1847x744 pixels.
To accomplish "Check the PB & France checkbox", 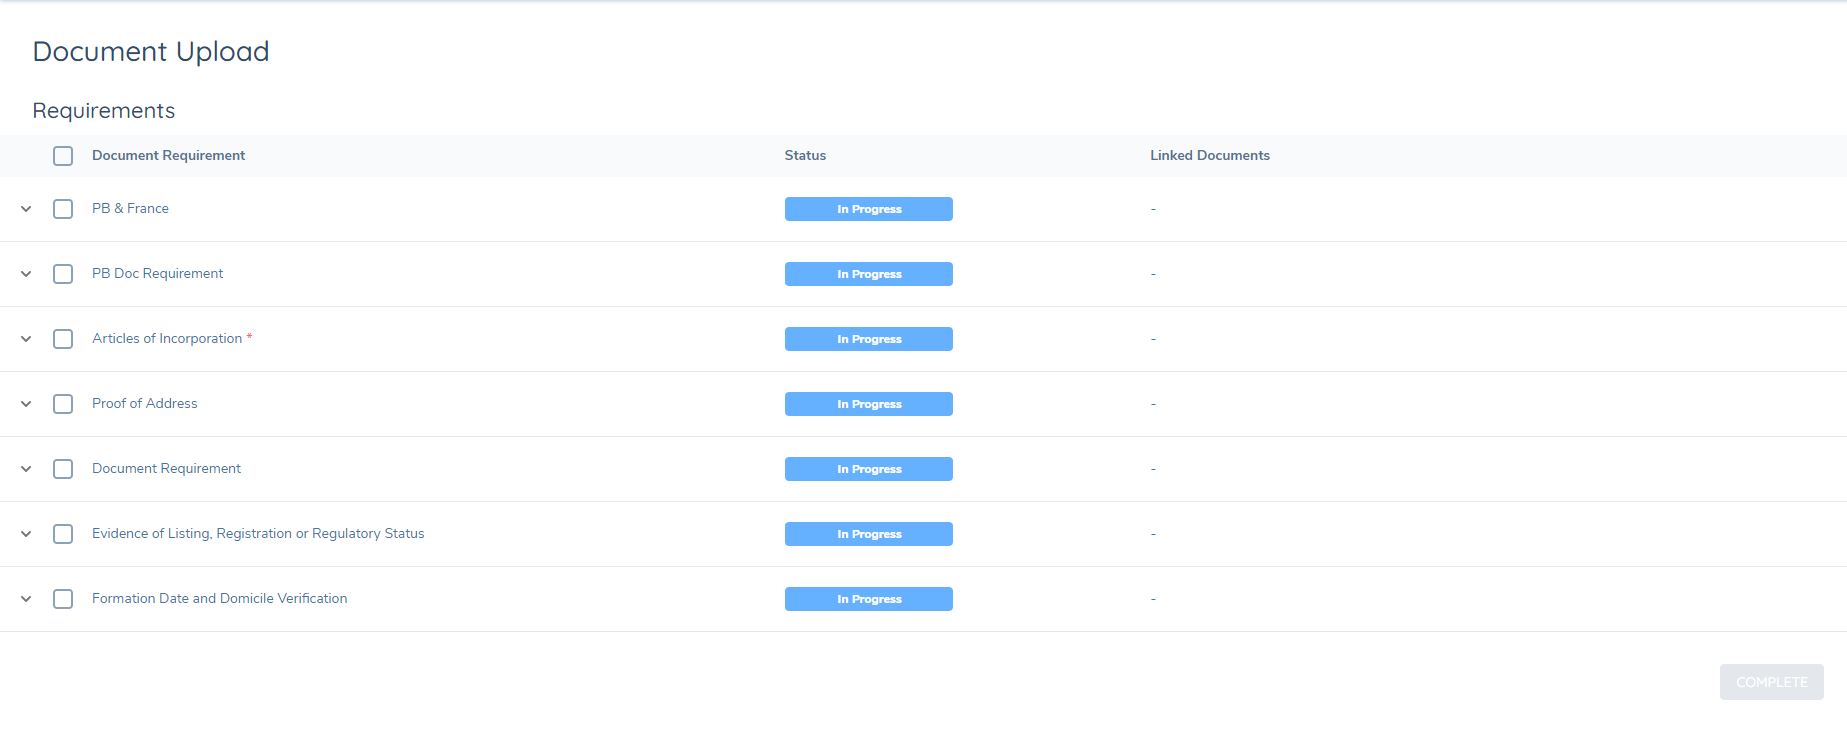I will [63, 209].
